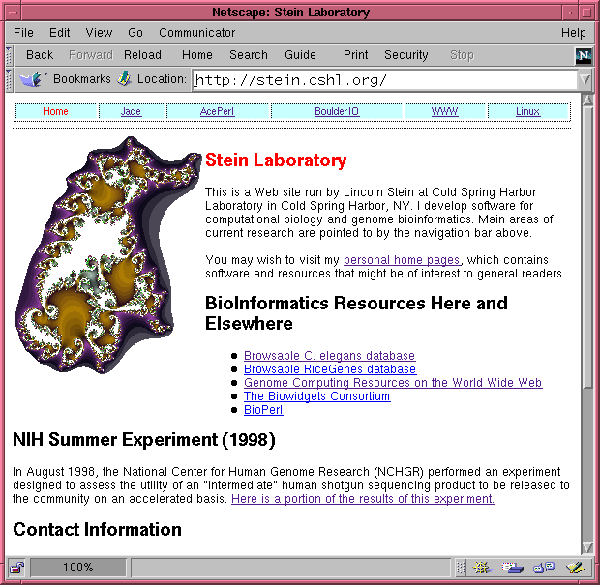Open Navigator from the component bar
The height and width of the screenshot is (585, 600).
pyautogui.click(x=481, y=568)
